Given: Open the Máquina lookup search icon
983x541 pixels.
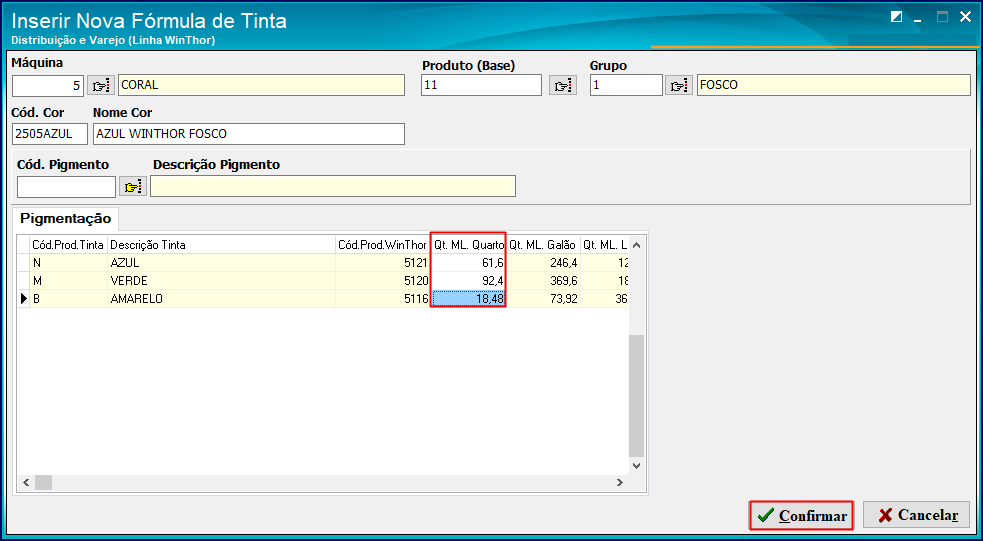Looking at the screenshot, I should (x=101, y=85).
